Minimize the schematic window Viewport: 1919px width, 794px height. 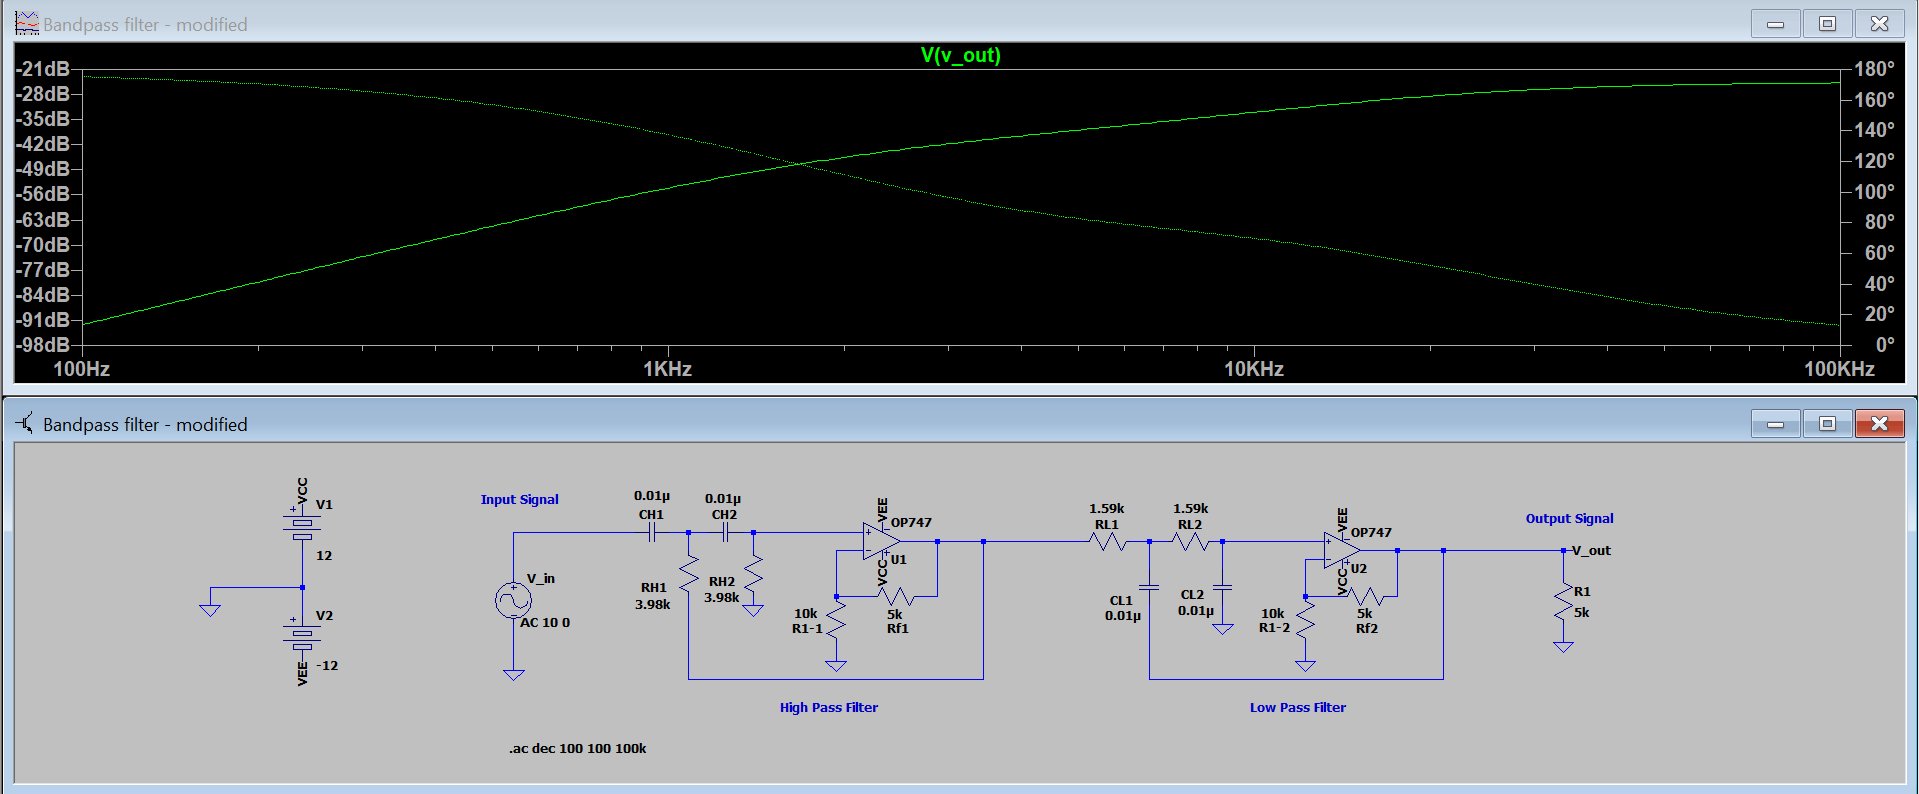point(1776,423)
